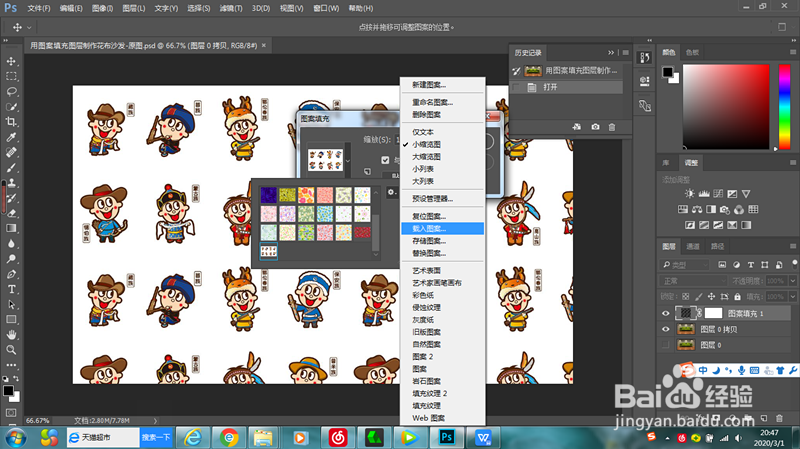The image size is (800, 449).
Task: Add Brightness/Contrast adjustment
Action: pyautogui.click(x=689, y=194)
